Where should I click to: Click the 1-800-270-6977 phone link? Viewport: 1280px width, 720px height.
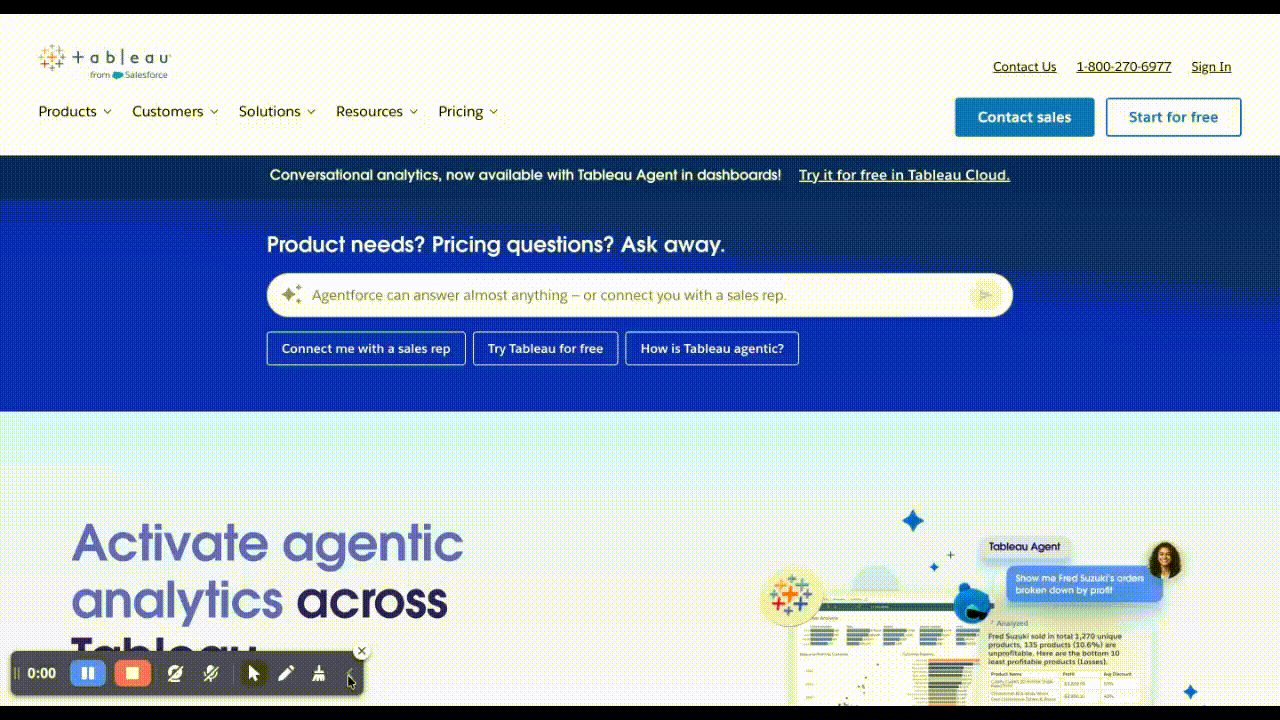point(1124,67)
